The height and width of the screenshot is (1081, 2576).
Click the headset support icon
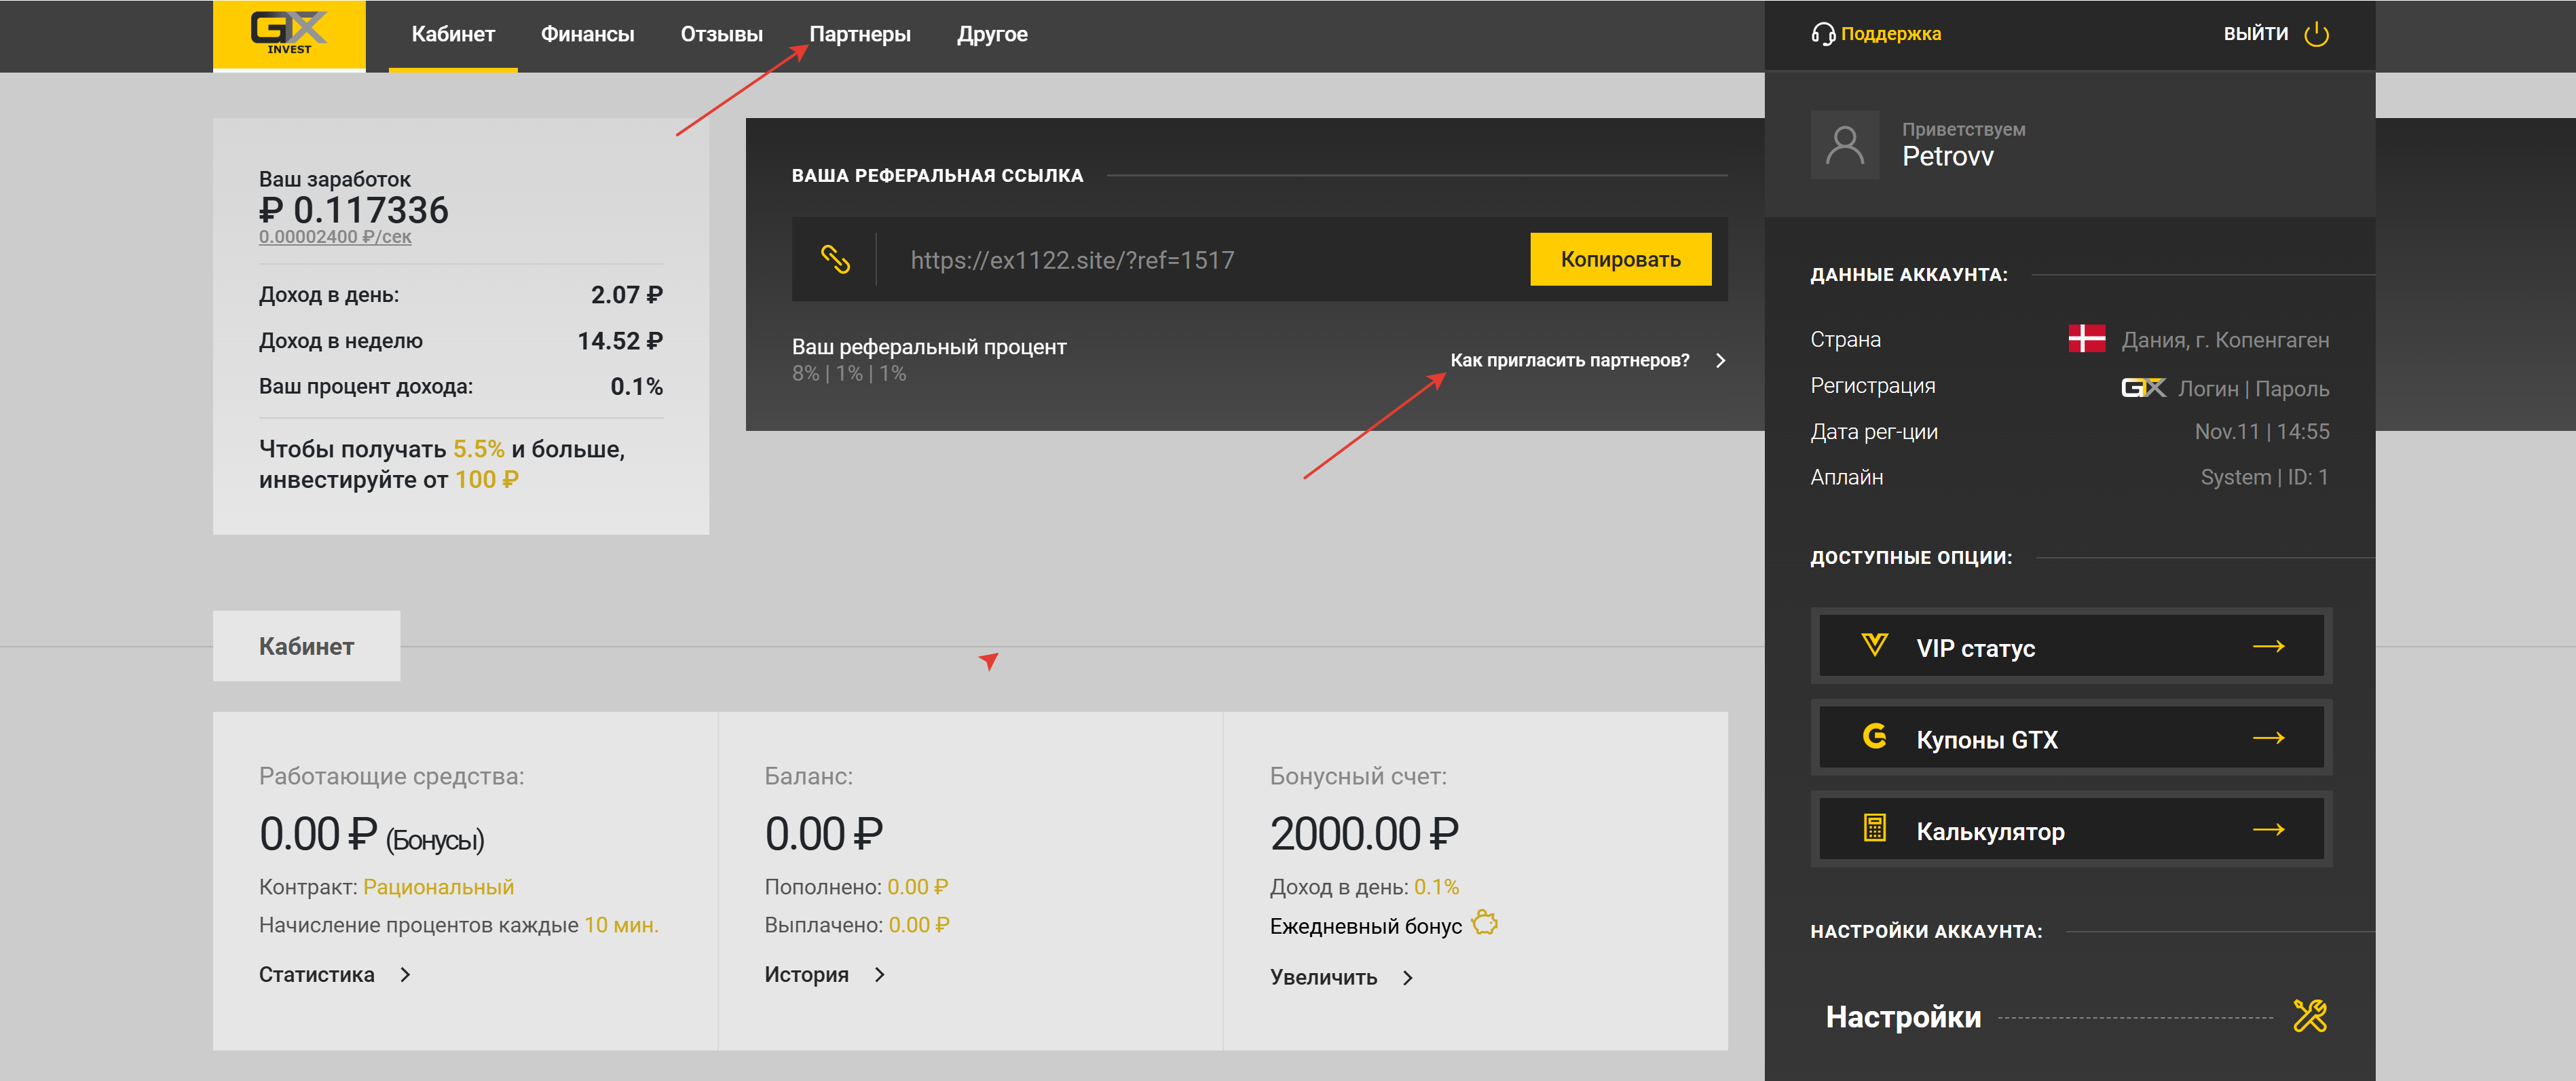click(x=1823, y=34)
